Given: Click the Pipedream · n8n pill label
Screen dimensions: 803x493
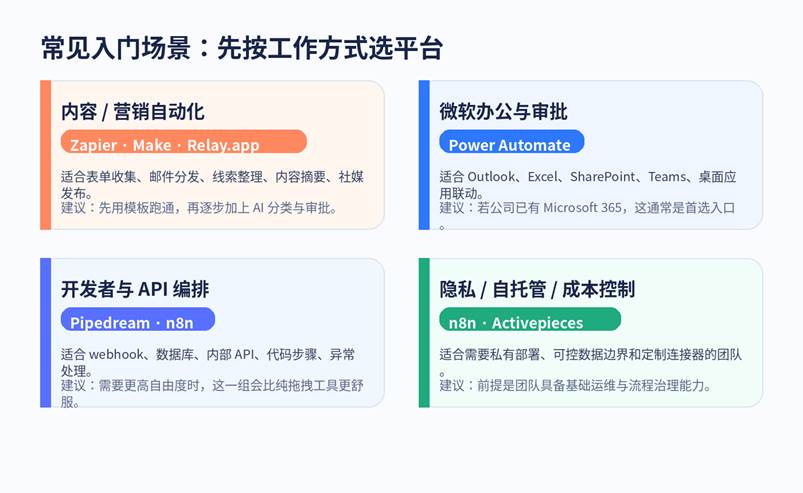Looking at the screenshot, I should coord(137,321).
